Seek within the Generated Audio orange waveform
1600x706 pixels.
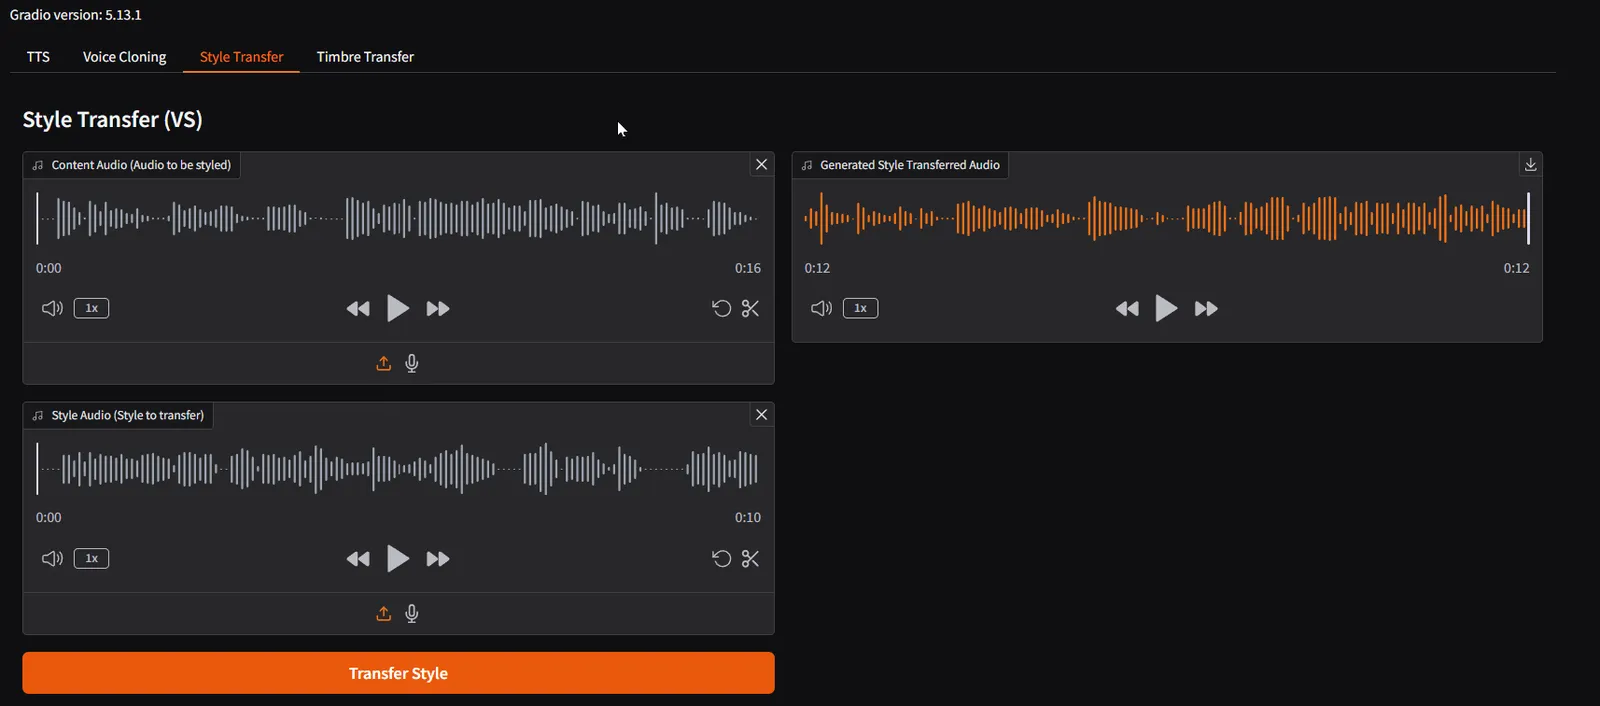[1167, 218]
